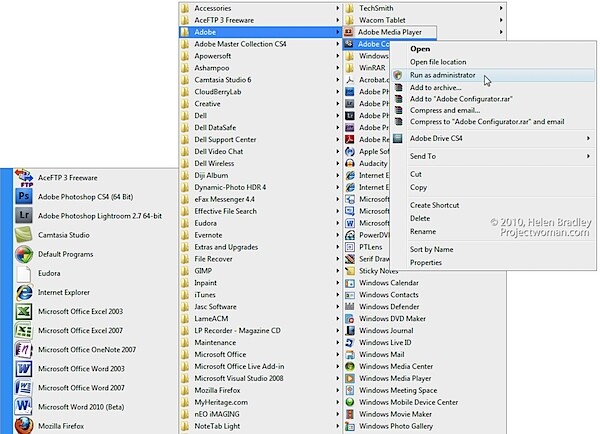
Task: Click the Windows DVD Maker icon
Action: click(350, 318)
